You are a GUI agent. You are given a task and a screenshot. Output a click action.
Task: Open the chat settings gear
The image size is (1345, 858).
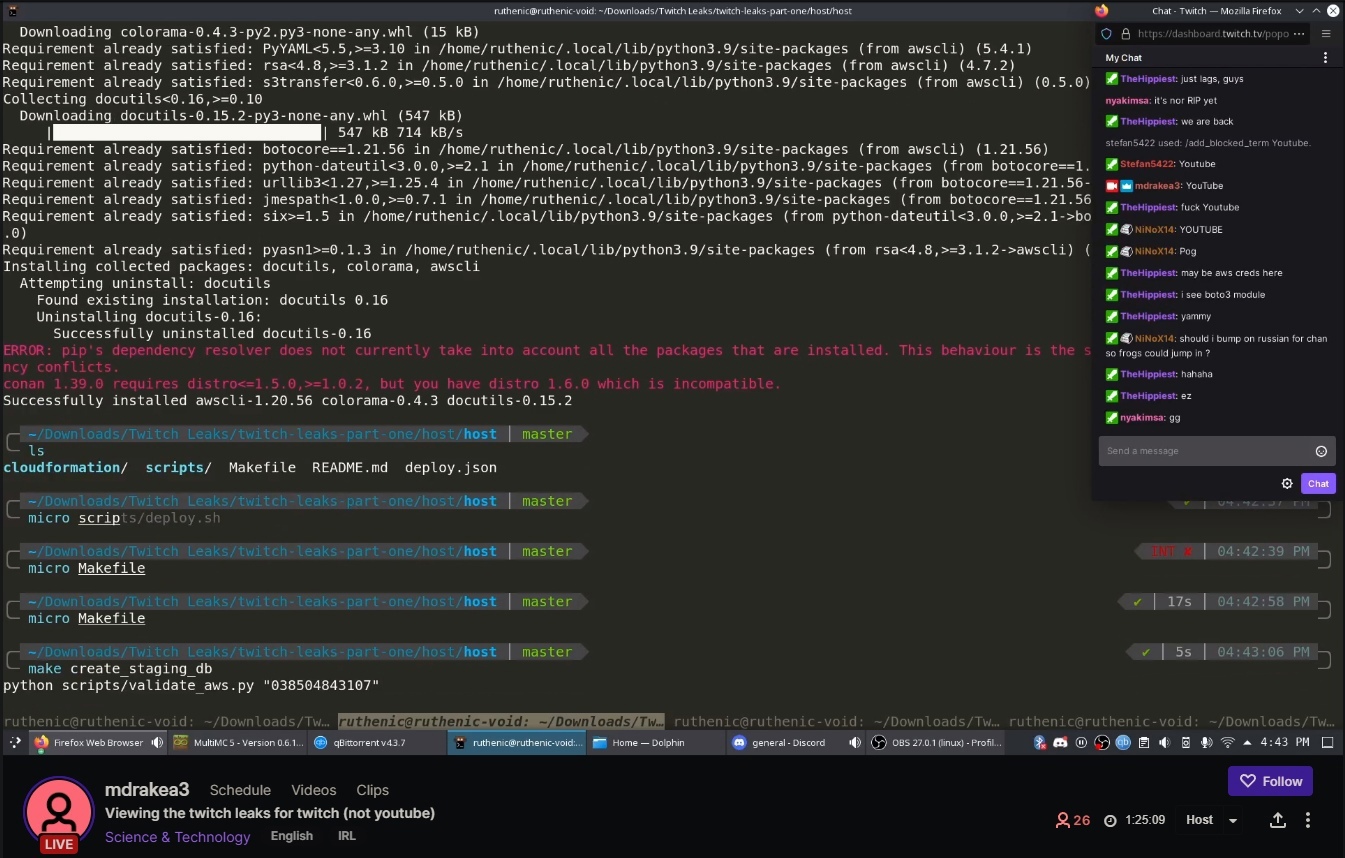(1287, 483)
